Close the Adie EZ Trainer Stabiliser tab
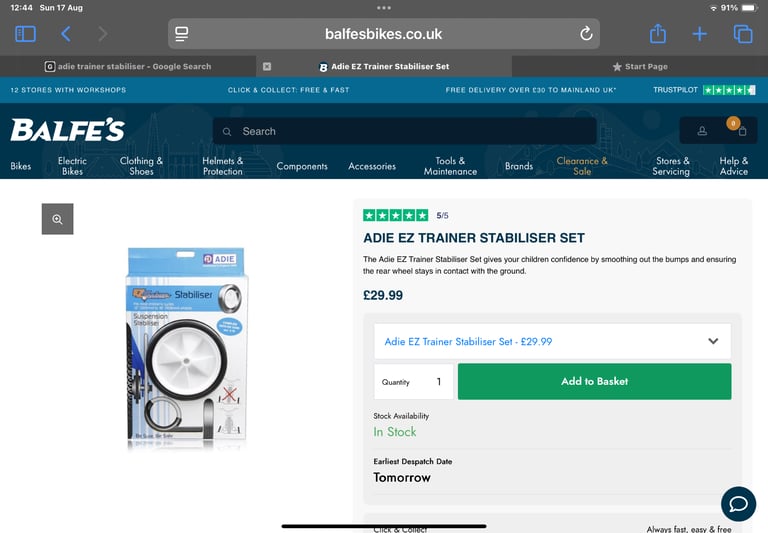The width and height of the screenshot is (768, 533). [x=267, y=67]
